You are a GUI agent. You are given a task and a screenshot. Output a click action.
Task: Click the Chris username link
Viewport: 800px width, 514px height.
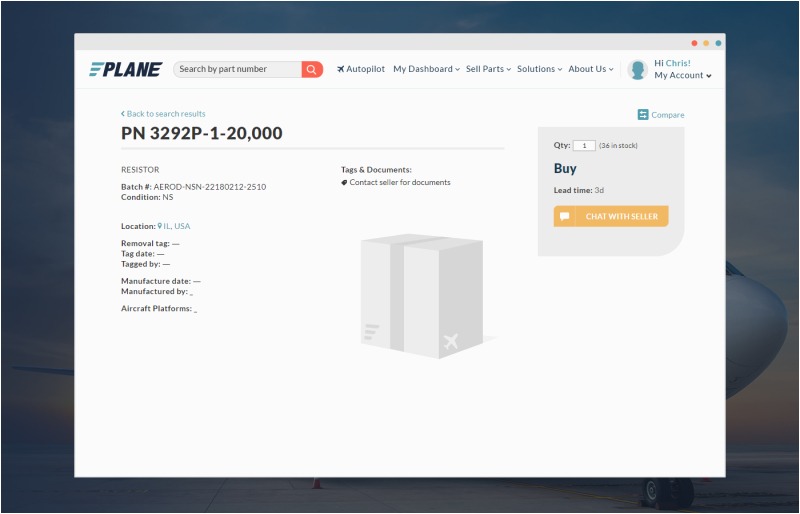point(677,63)
